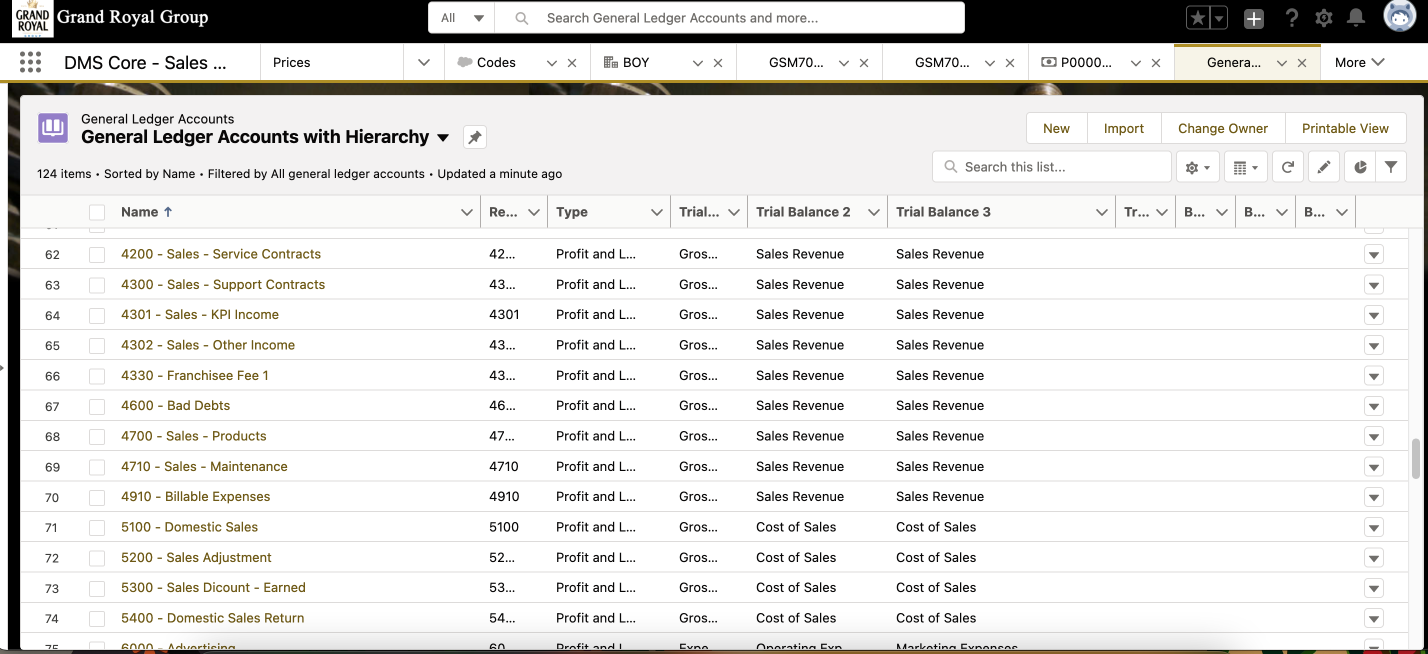
Task: Open the filters funnel icon
Action: click(1391, 167)
